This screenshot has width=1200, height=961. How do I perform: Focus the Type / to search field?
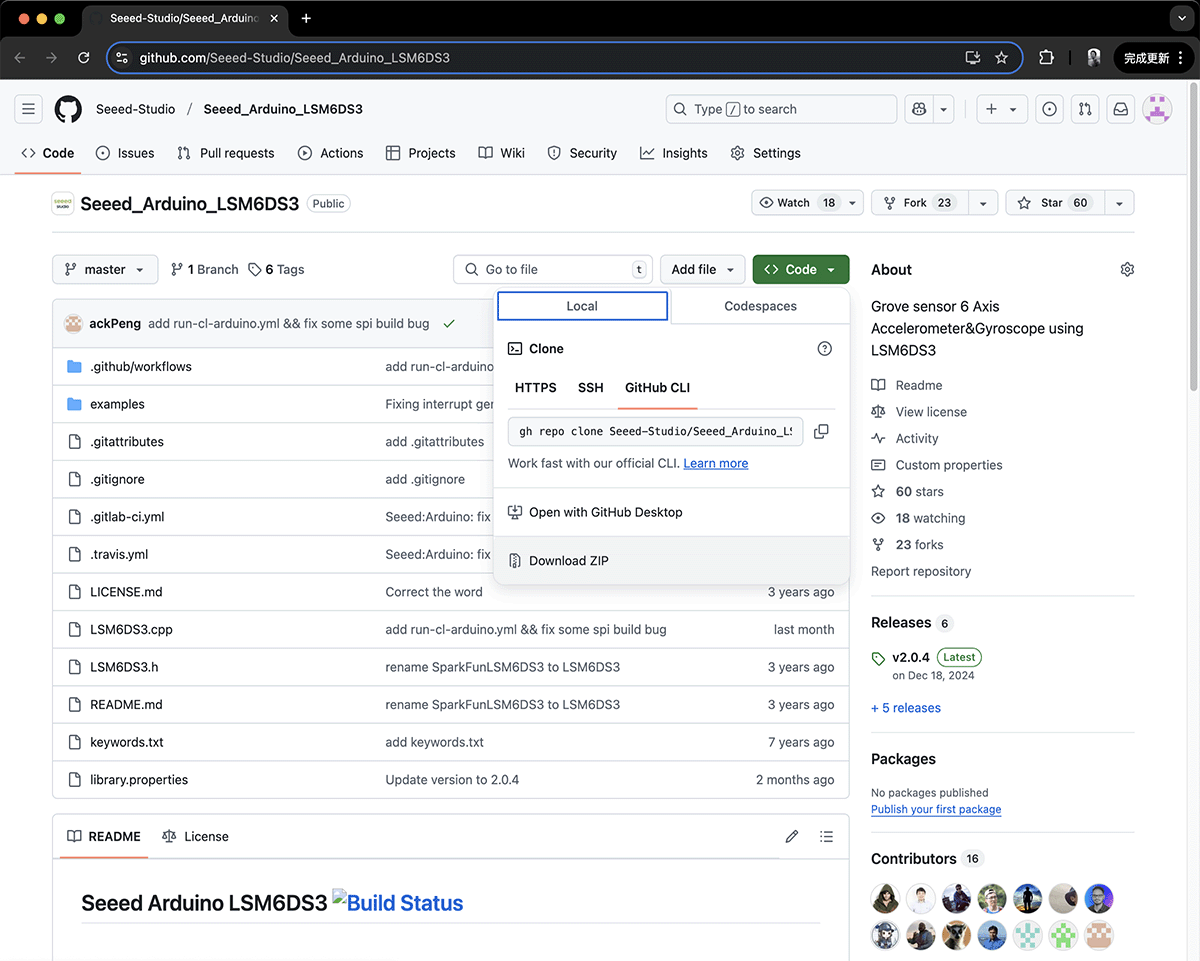781,109
